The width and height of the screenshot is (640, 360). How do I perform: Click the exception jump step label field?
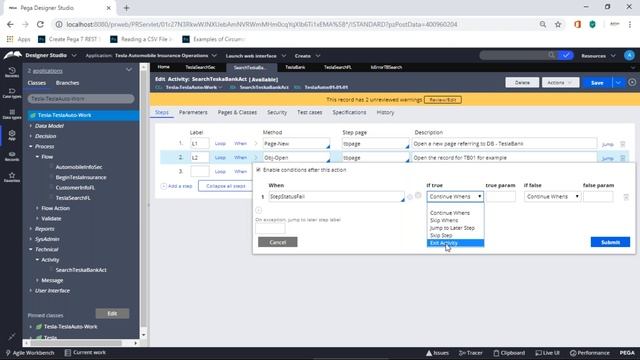270,229
